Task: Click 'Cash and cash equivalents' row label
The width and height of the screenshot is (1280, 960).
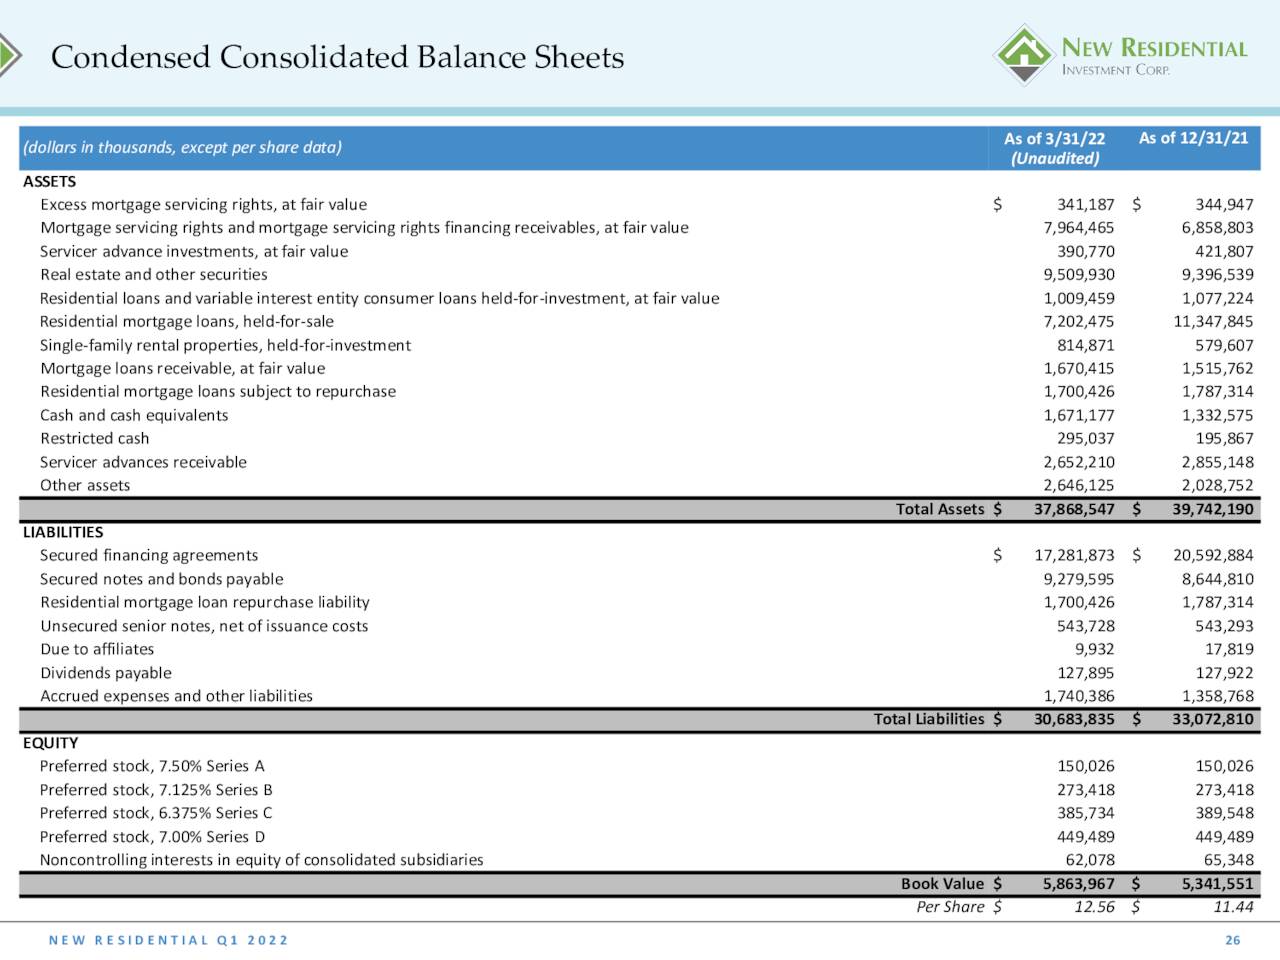Action: pyautogui.click(x=134, y=415)
